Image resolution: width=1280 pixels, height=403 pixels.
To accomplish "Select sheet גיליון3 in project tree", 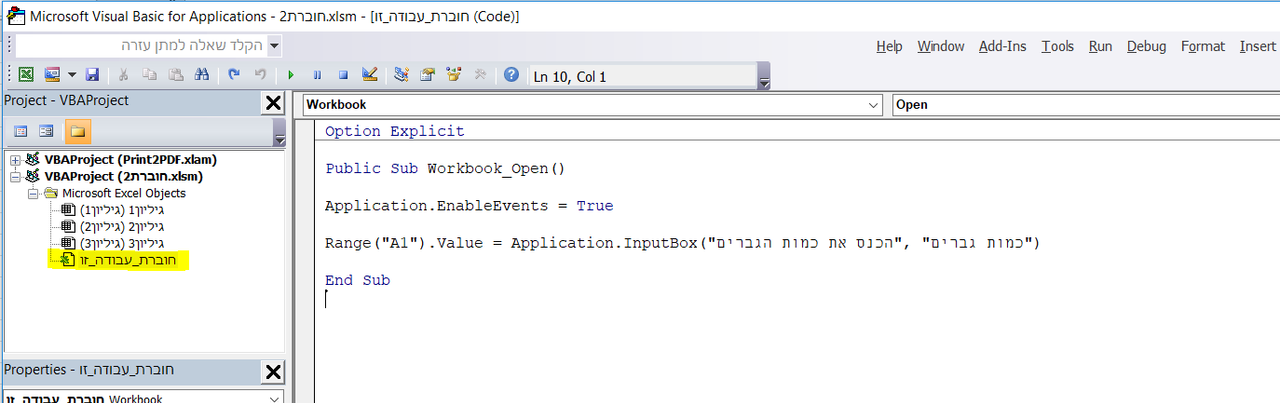I will pos(121,243).
